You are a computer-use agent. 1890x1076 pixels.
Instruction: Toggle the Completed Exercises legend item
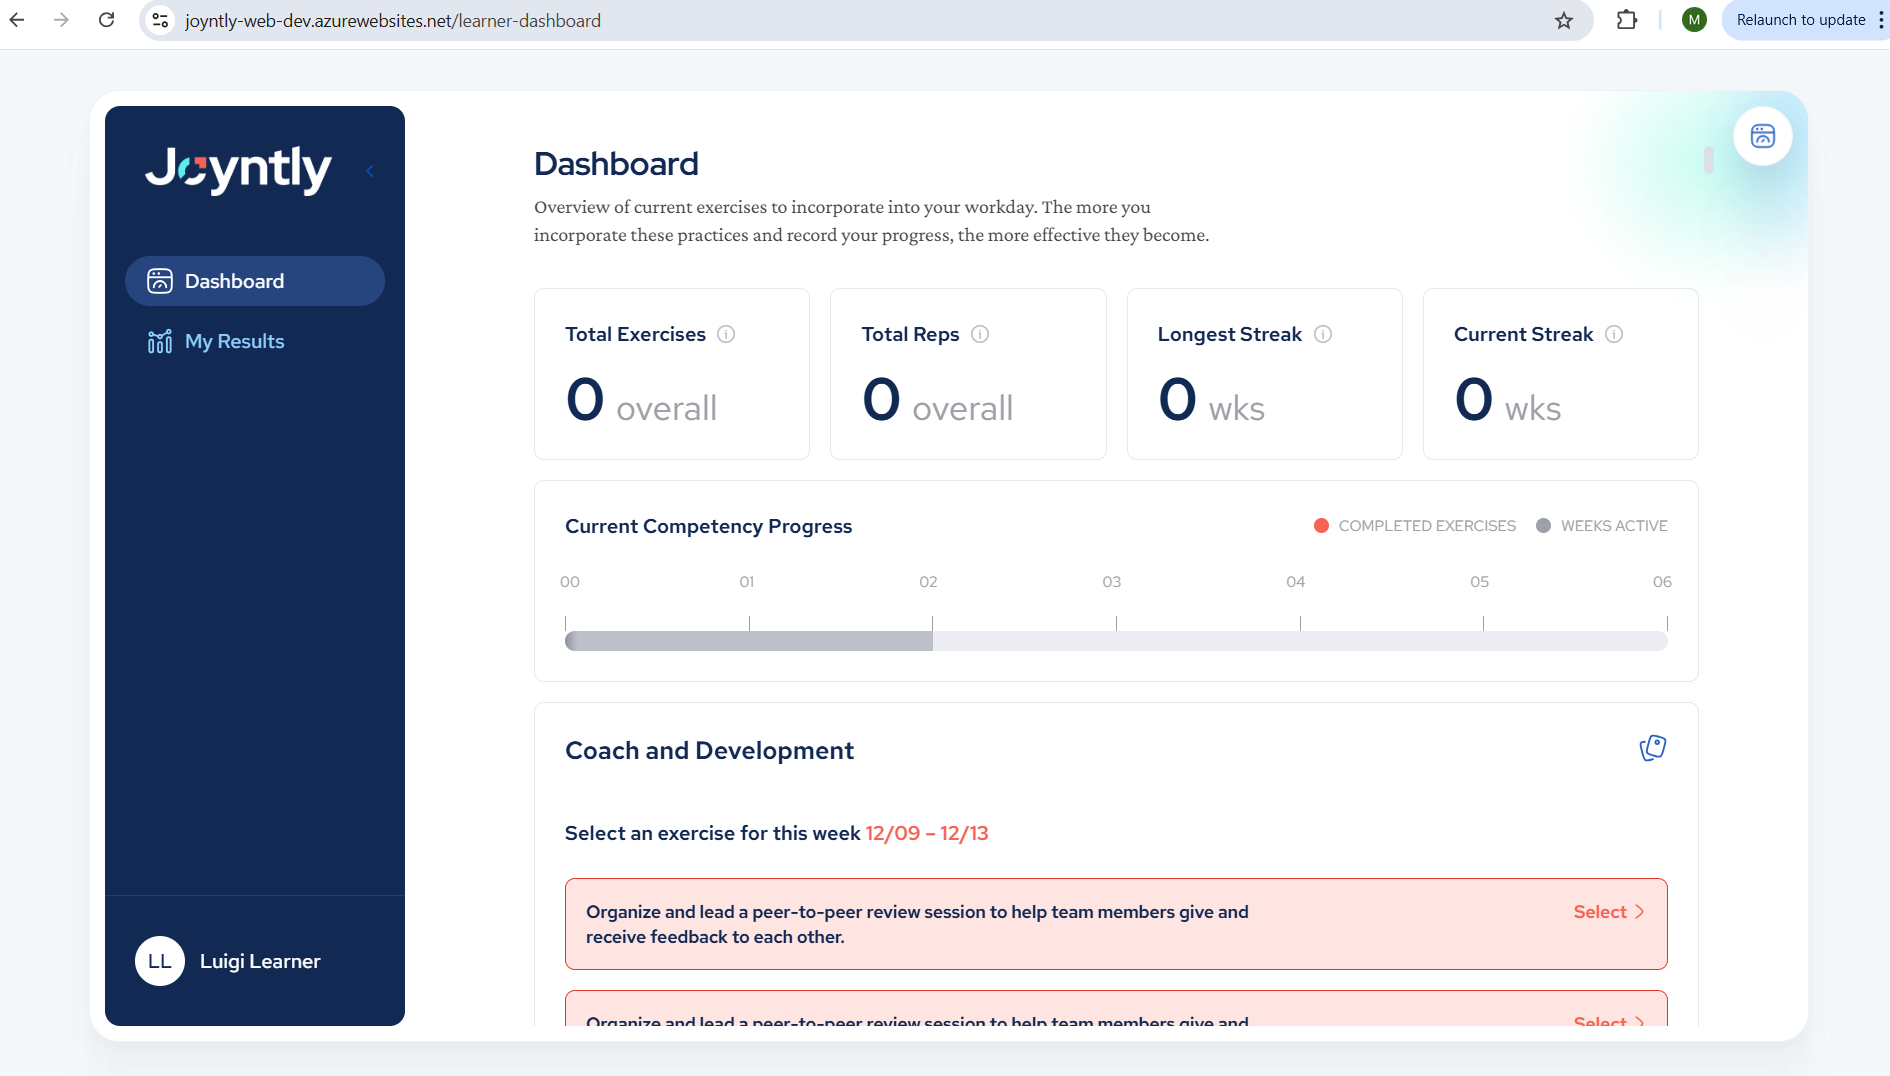pos(1414,526)
